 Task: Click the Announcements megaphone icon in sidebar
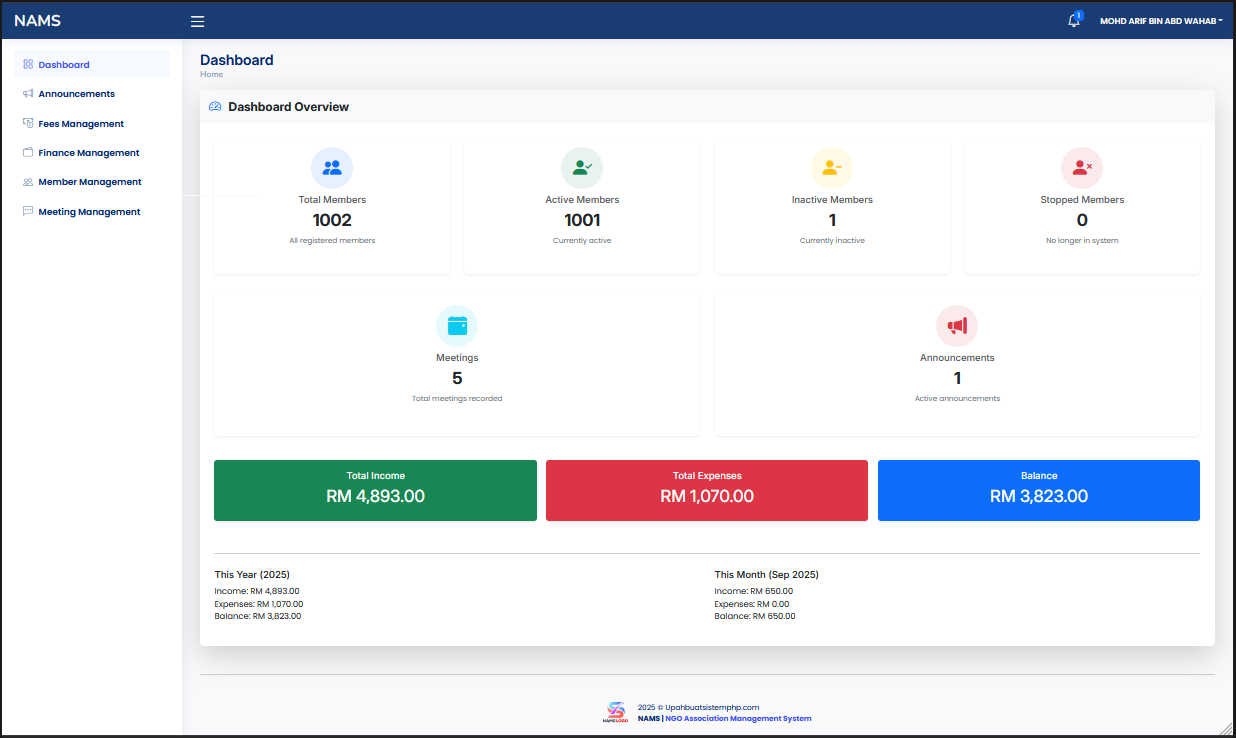click(28, 94)
